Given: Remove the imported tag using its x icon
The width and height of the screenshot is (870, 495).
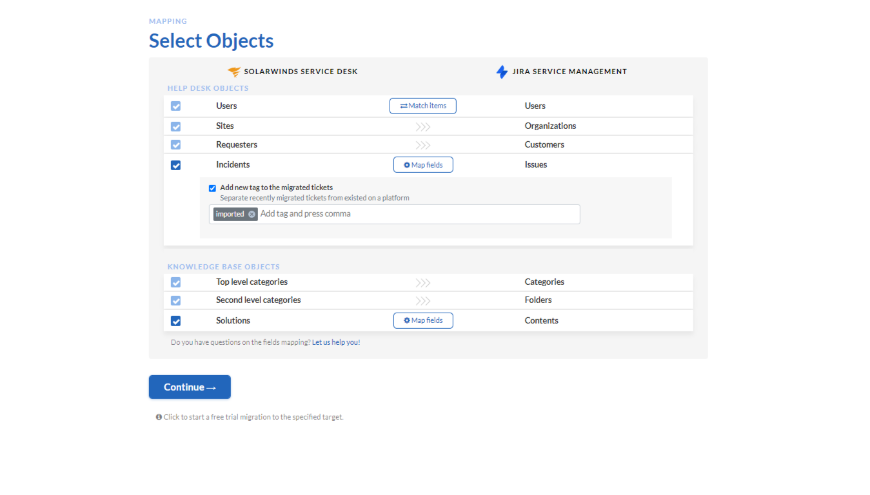Looking at the screenshot, I should [x=251, y=214].
